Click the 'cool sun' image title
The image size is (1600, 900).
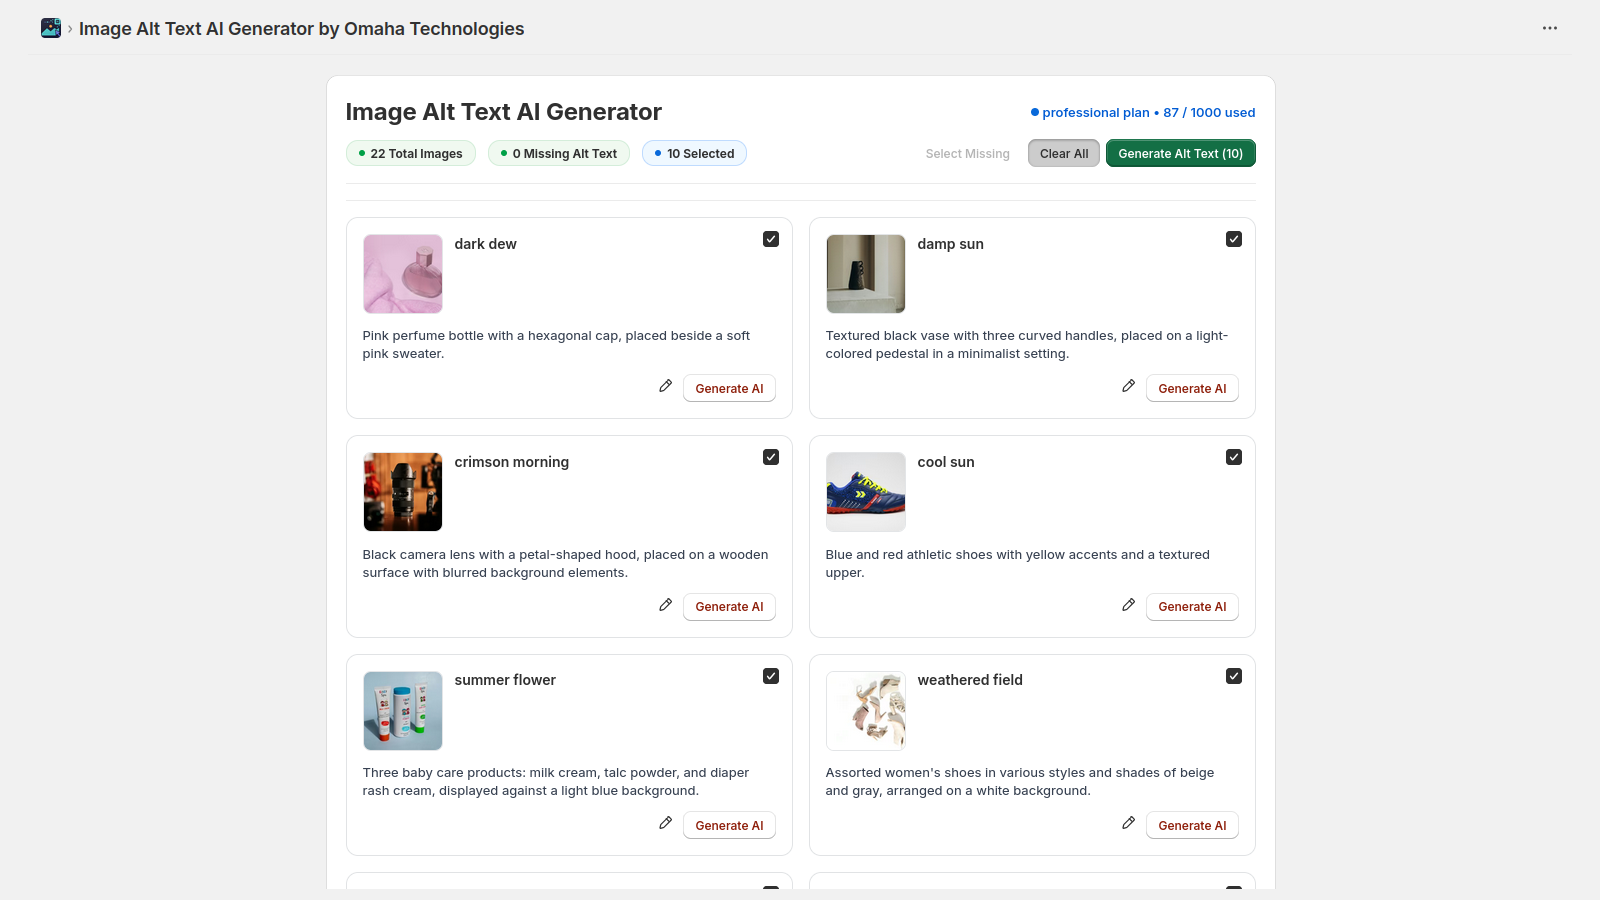coord(945,462)
